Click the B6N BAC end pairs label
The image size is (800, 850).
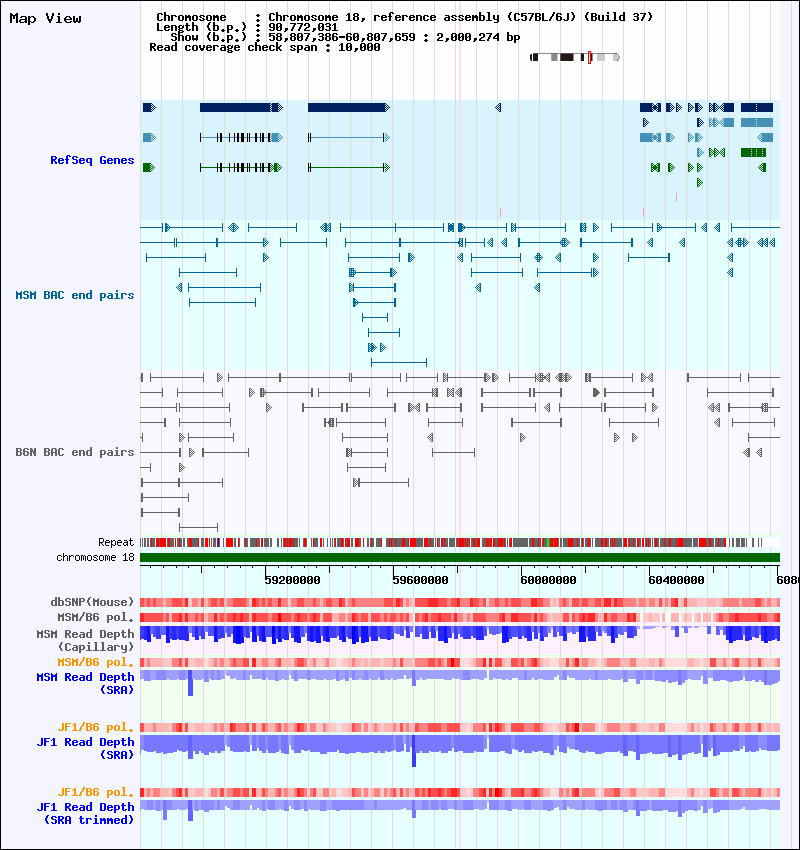(75, 453)
